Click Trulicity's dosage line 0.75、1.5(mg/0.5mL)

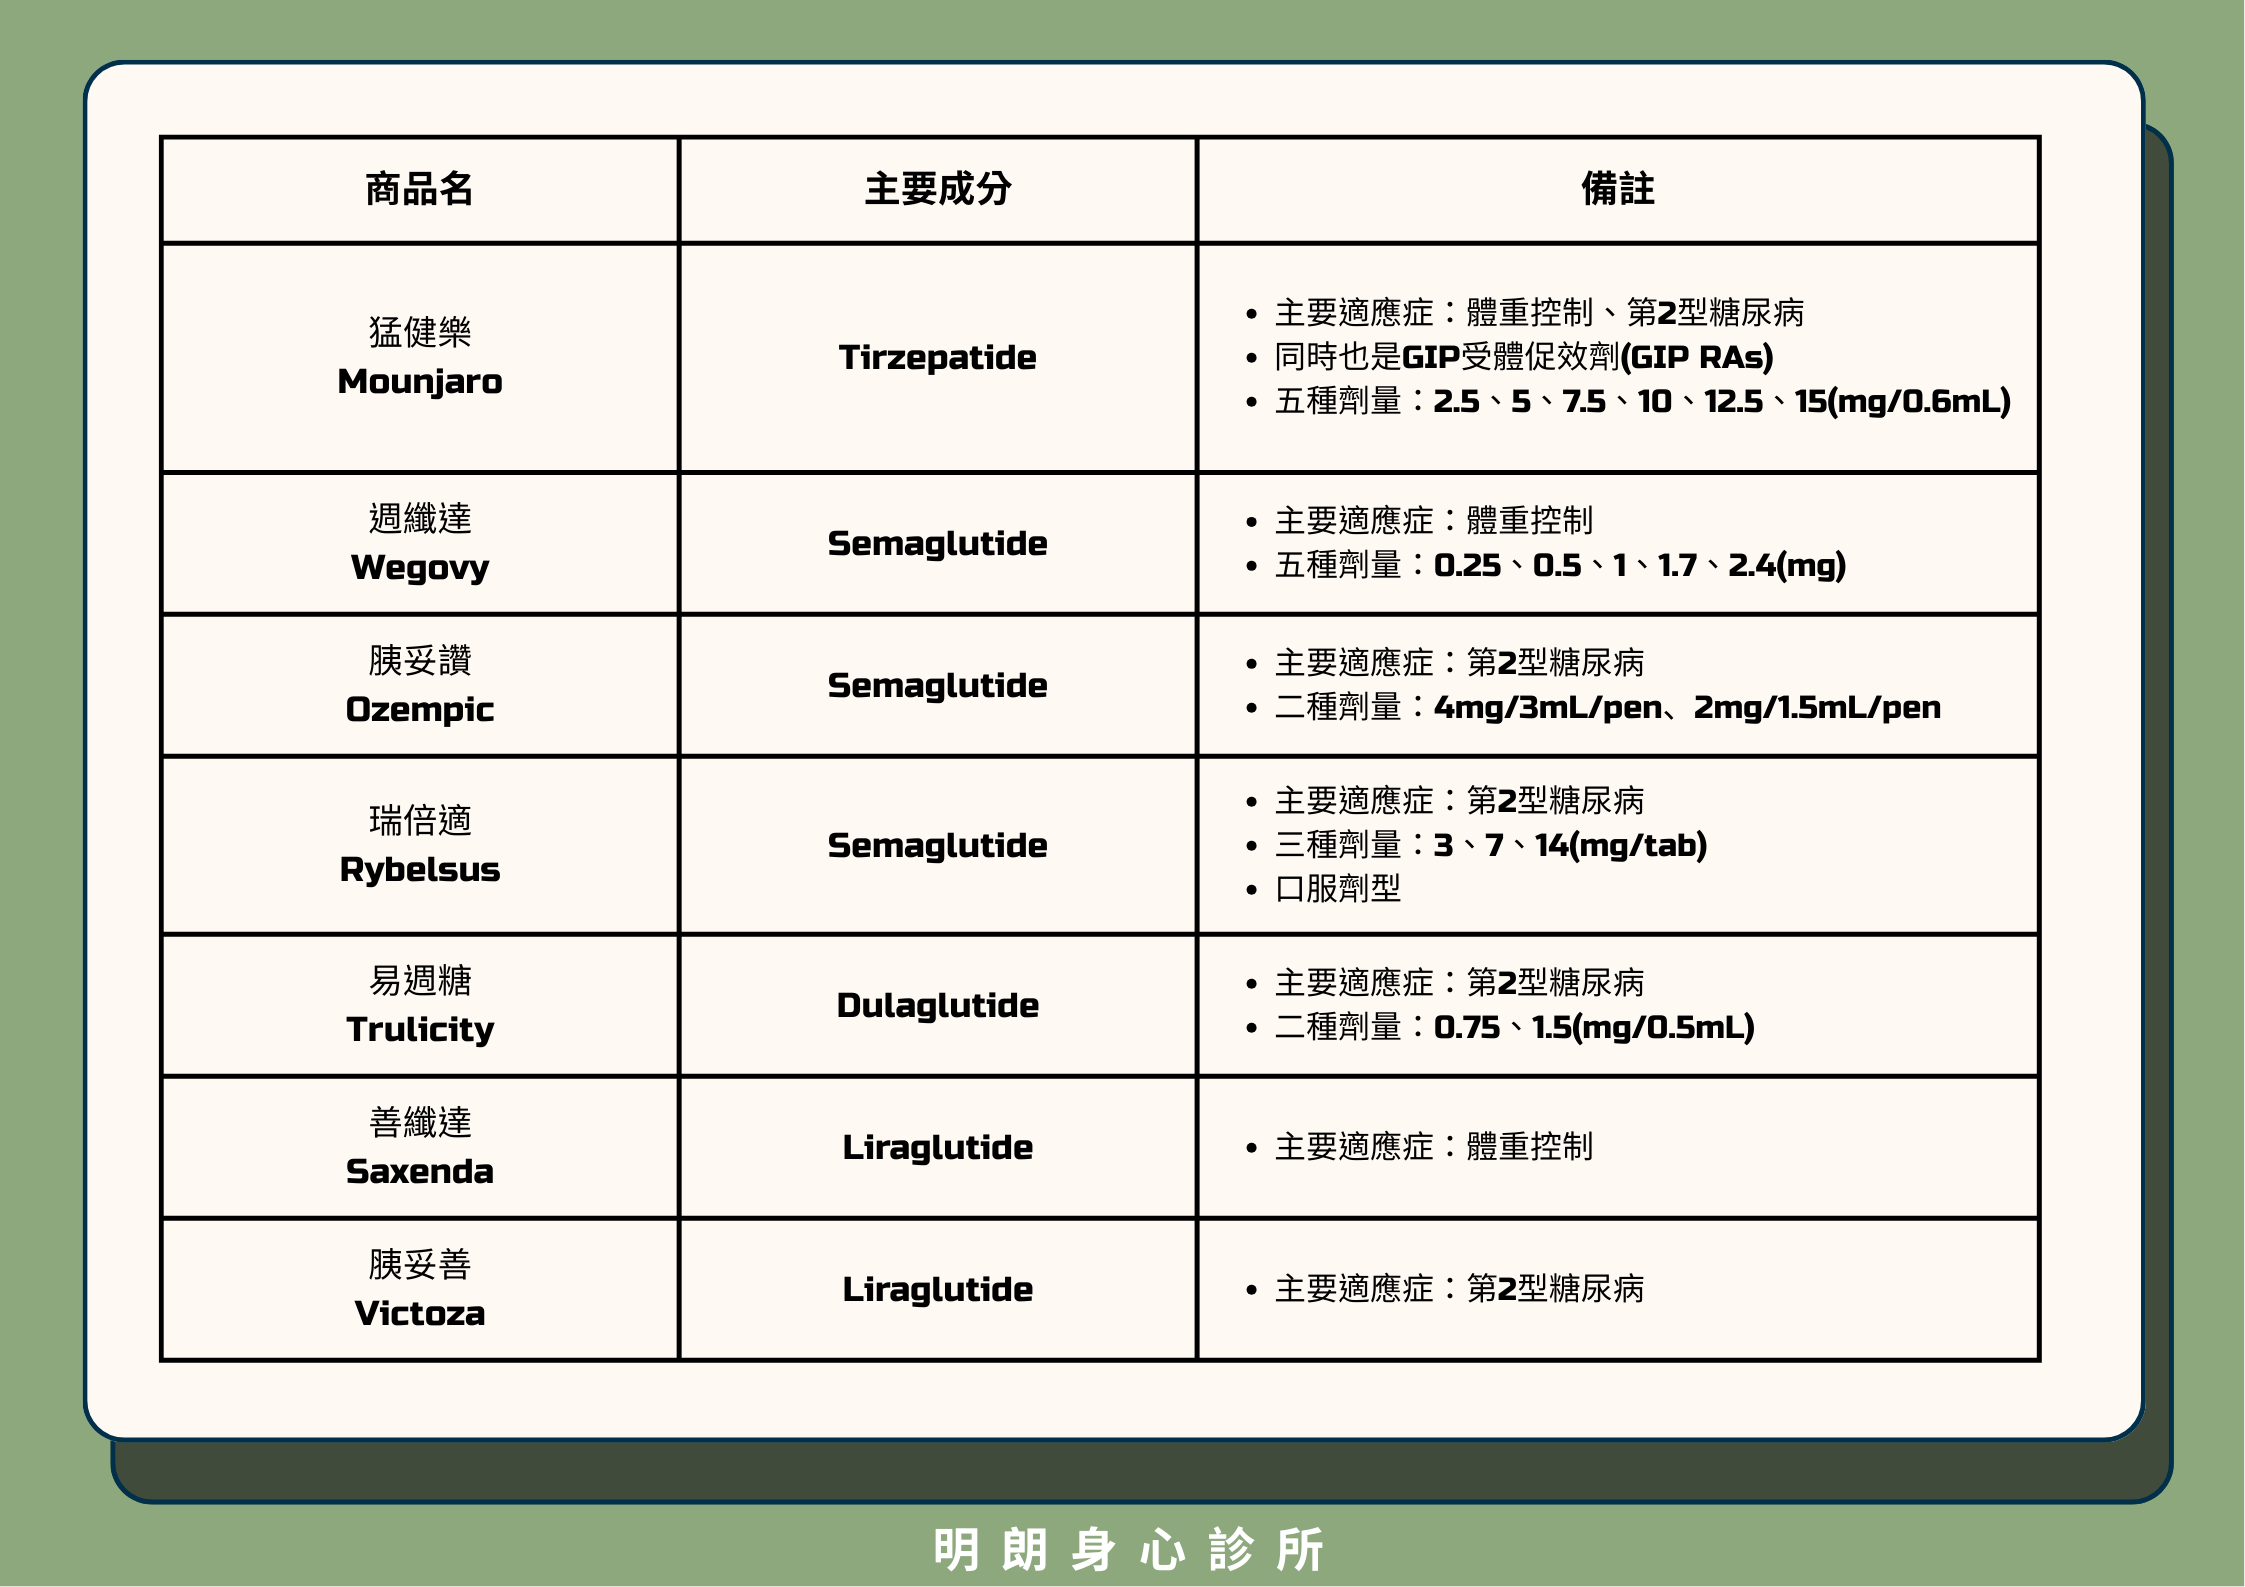(1515, 1027)
